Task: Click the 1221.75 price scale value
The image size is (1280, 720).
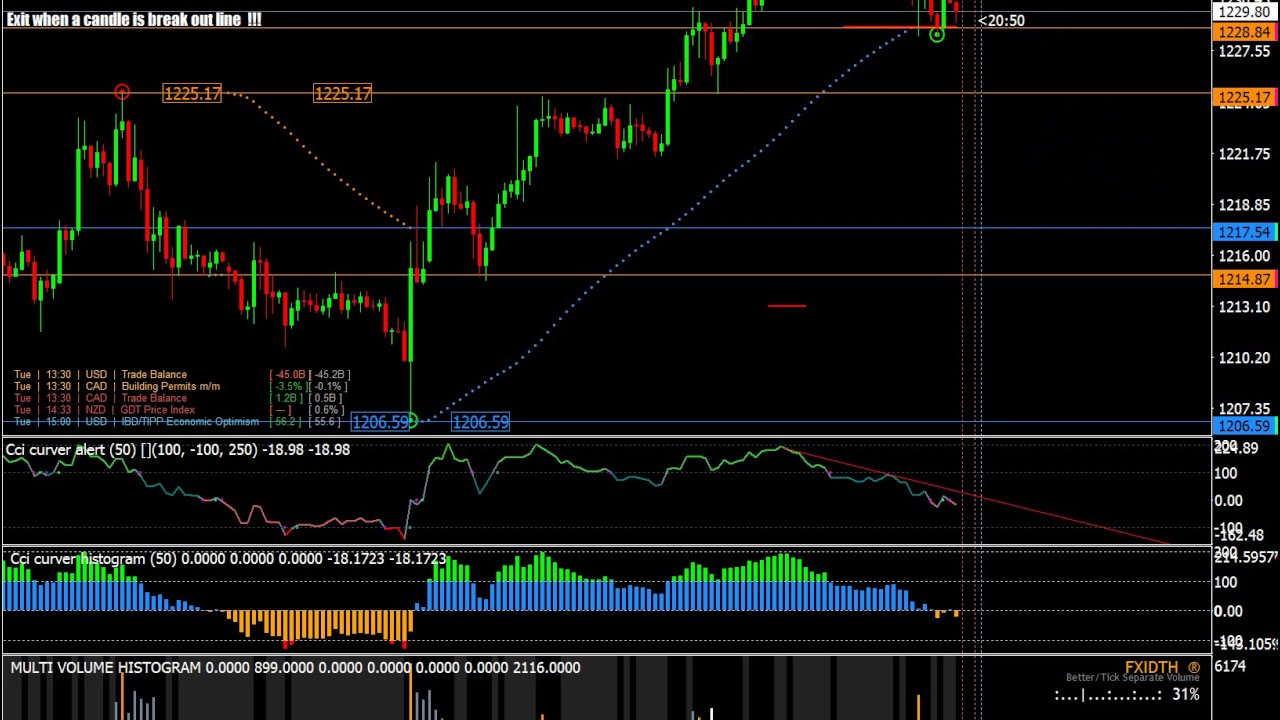Action: pyautogui.click(x=1244, y=154)
